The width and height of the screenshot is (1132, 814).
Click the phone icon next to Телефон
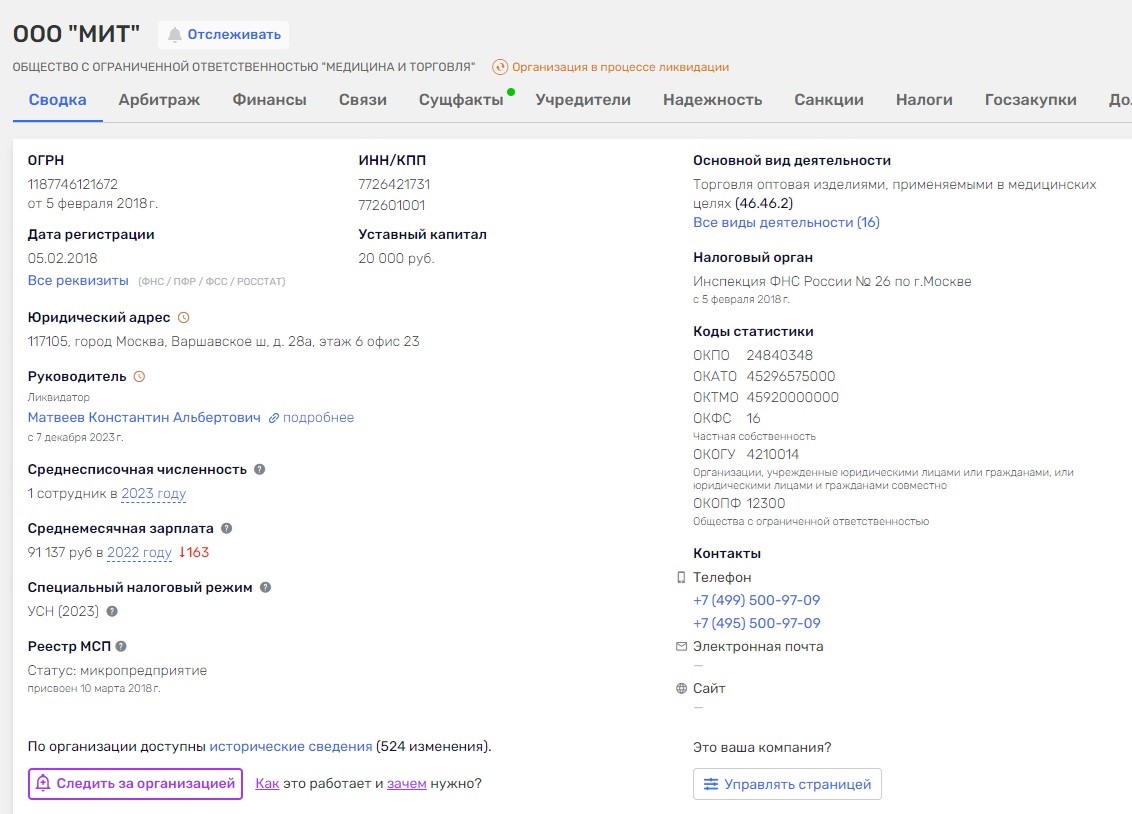point(681,577)
